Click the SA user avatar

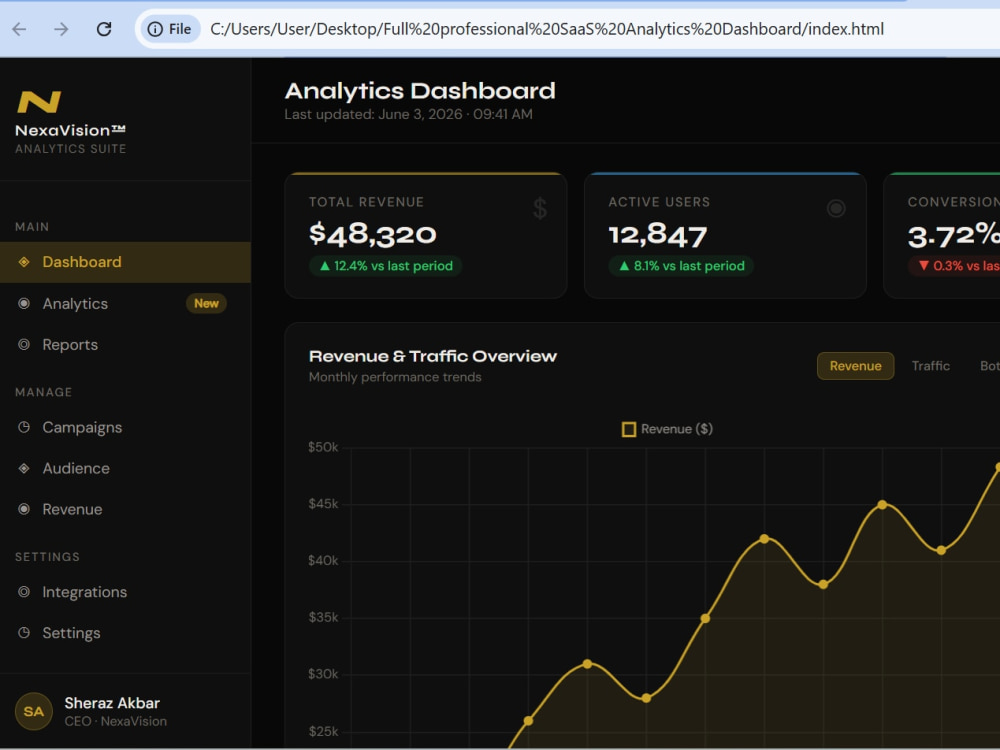(34, 711)
